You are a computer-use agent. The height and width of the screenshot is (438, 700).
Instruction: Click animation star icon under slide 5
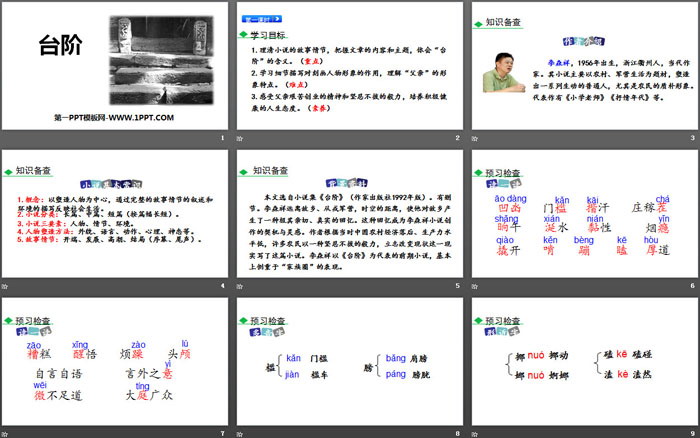(x=240, y=286)
